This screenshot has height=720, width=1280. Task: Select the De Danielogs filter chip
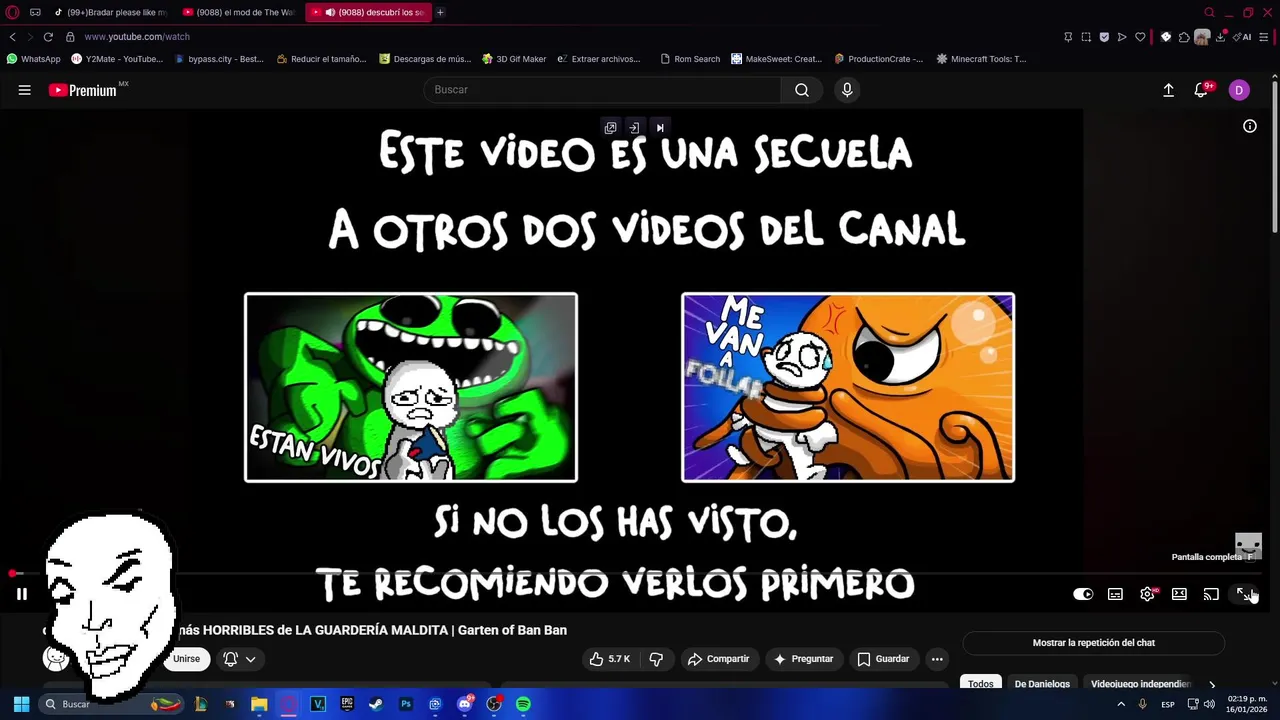[x=1042, y=684]
